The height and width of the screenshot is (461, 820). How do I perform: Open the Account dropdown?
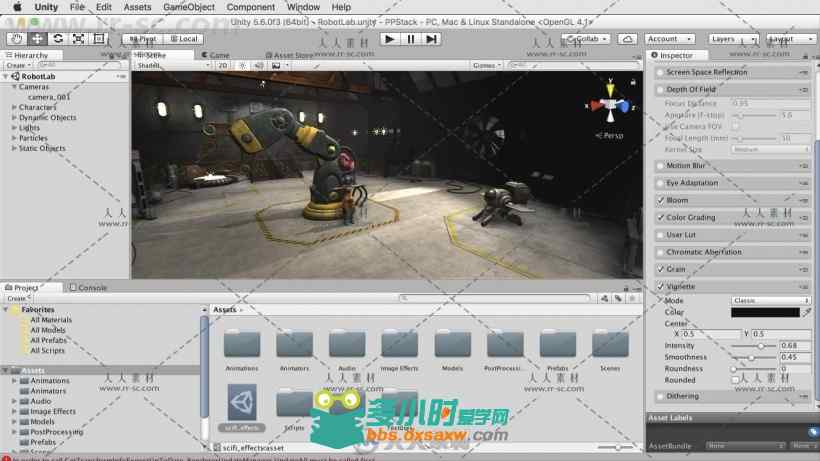point(669,39)
